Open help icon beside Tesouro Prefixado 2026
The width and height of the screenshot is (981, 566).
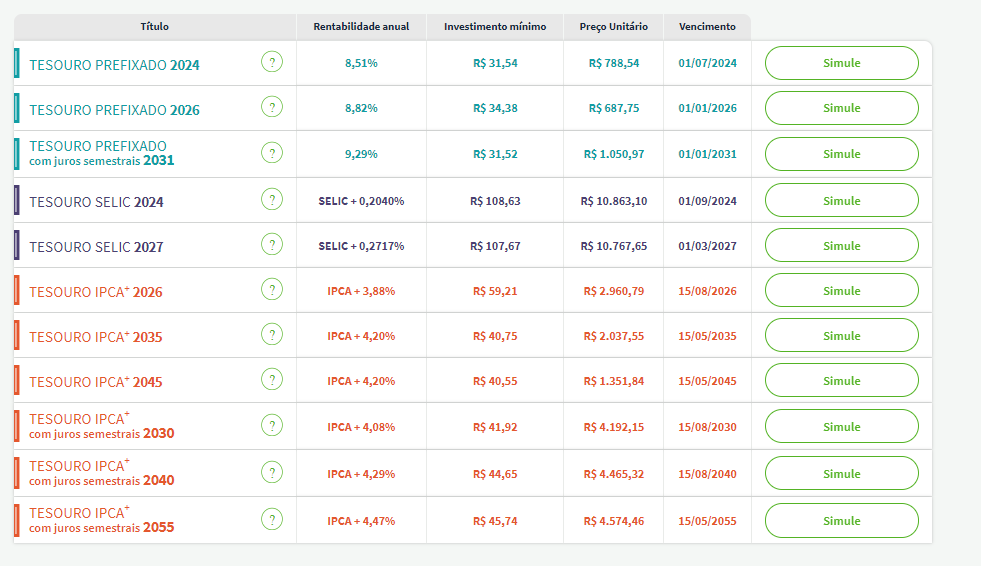coord(272,108)
